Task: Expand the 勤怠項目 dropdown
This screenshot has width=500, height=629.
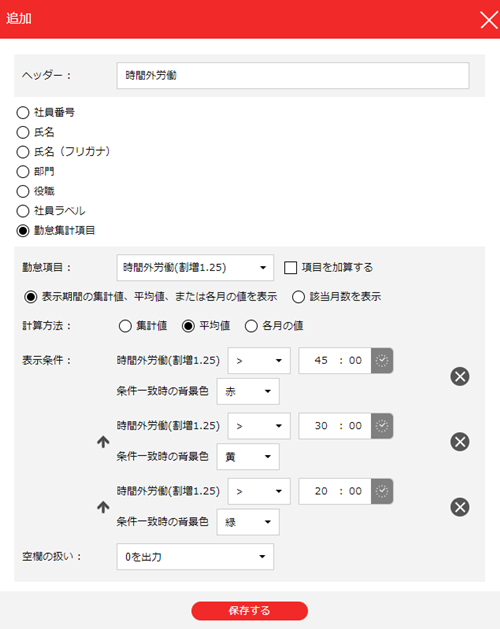Action: (195, 268)
